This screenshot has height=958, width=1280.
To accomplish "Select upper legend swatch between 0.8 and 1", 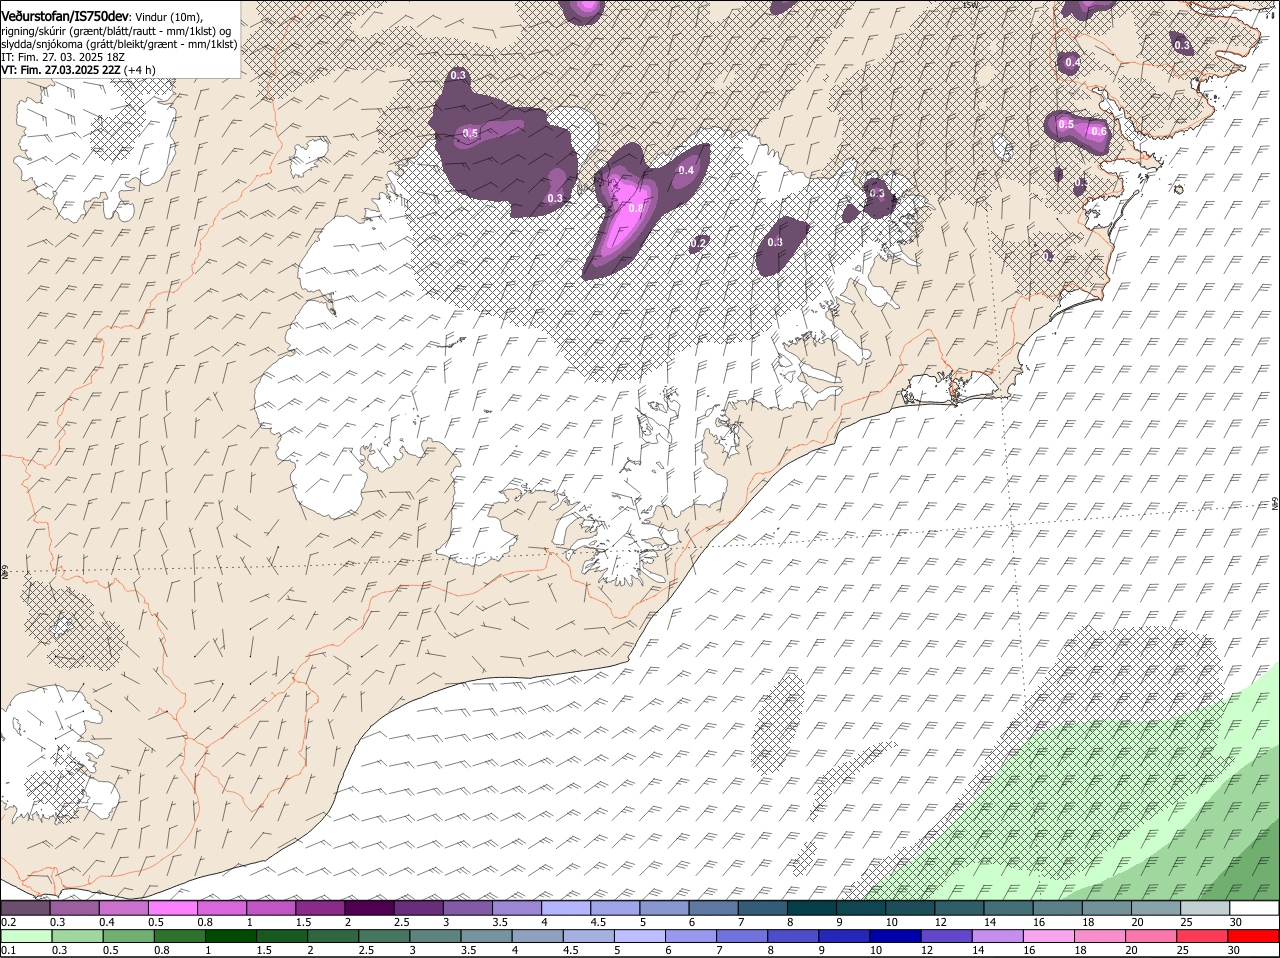I will tap(222, 908).
